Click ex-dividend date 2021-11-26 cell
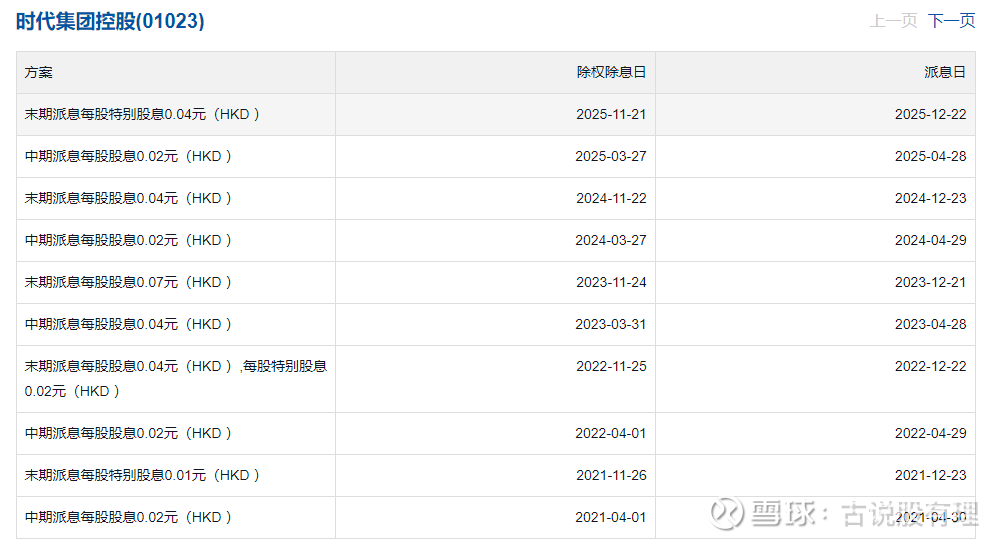The image size is (1008, 544). [610, 476]
